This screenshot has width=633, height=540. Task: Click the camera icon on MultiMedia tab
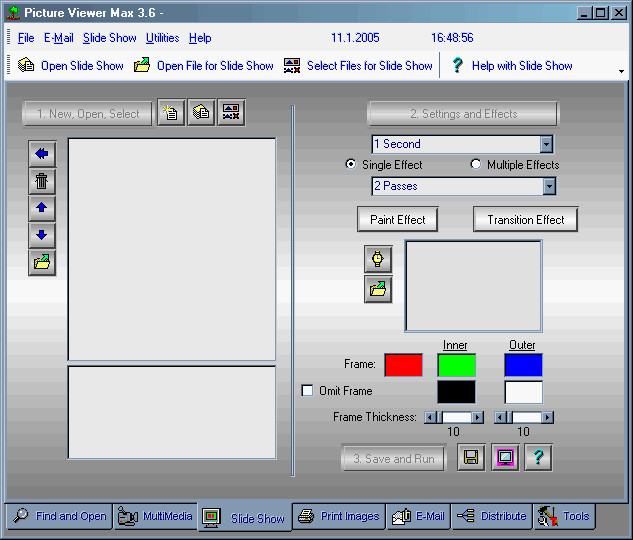(128, 516)
